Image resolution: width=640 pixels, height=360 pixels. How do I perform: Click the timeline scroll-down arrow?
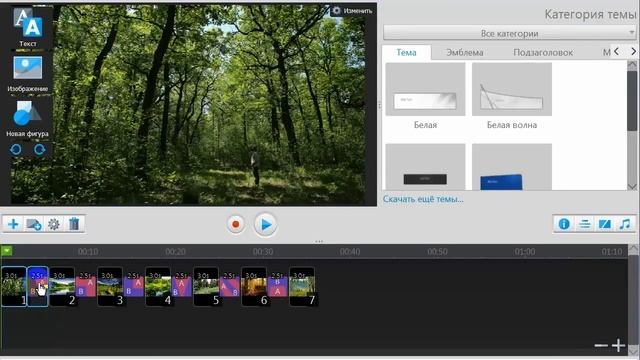pyautogui.click(x=633, y=351)
